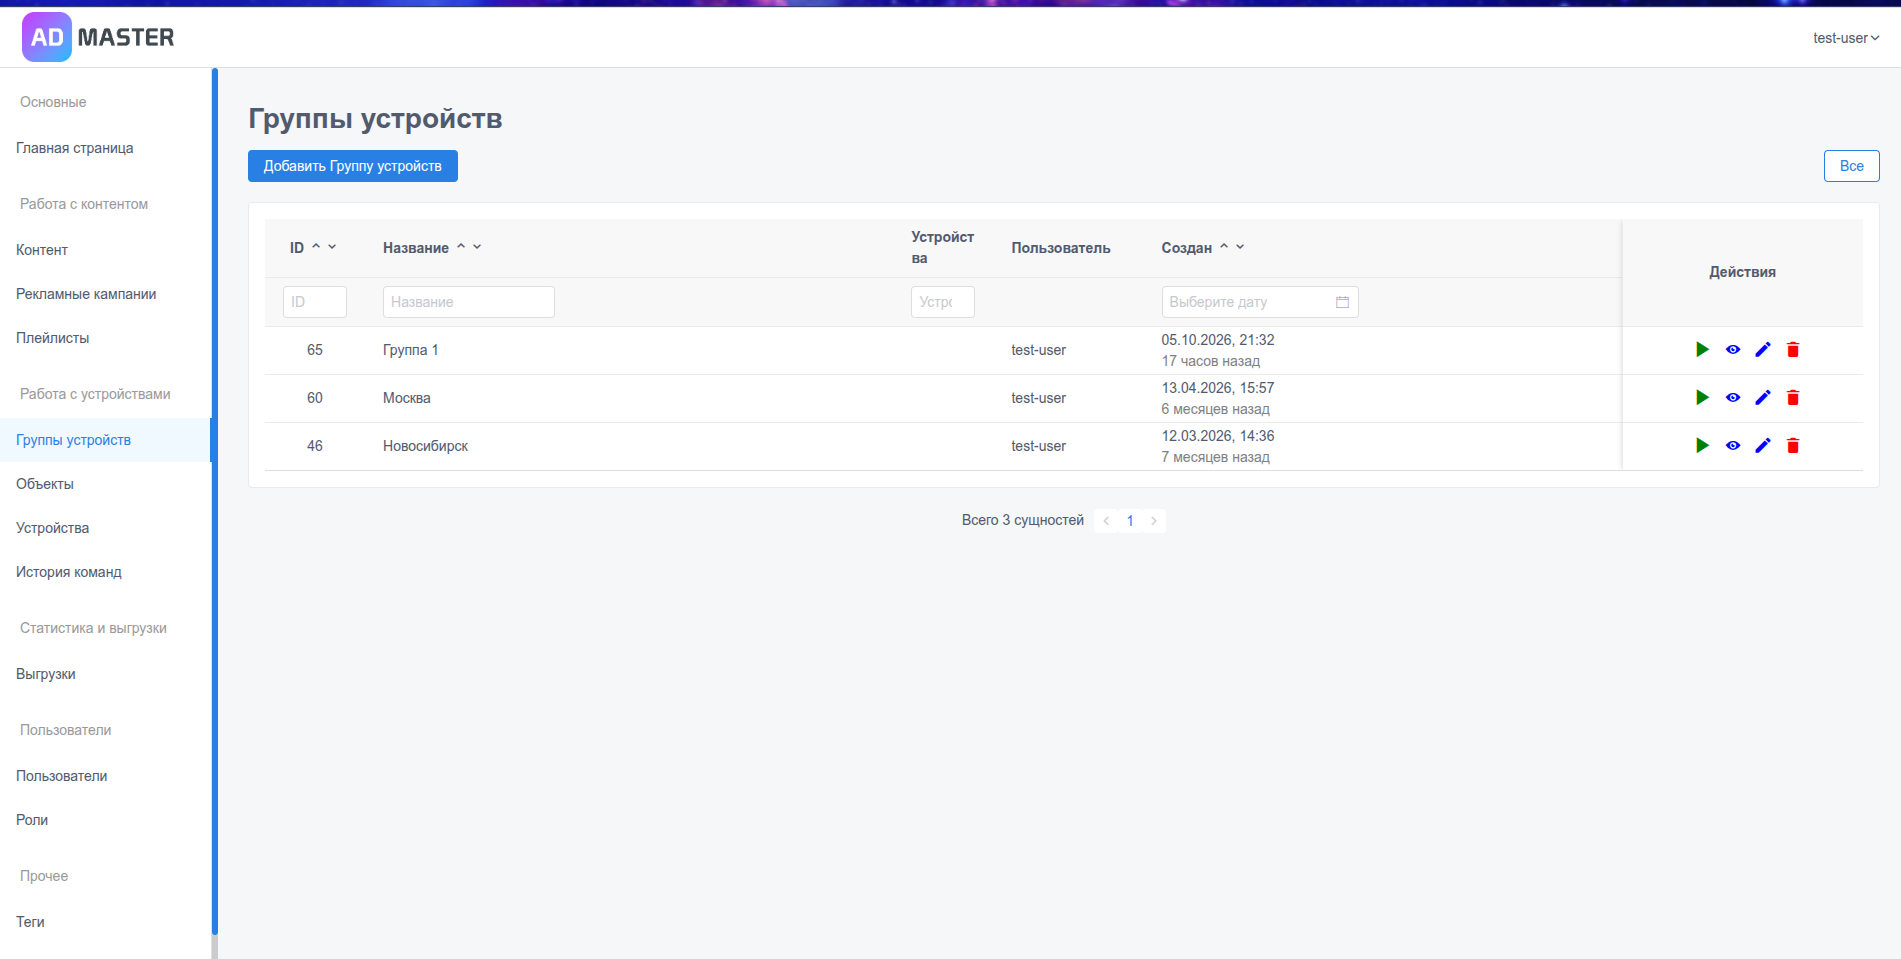The image size is (1901, 959).
Task: Sort ID column descending
Action: [332, 246]
